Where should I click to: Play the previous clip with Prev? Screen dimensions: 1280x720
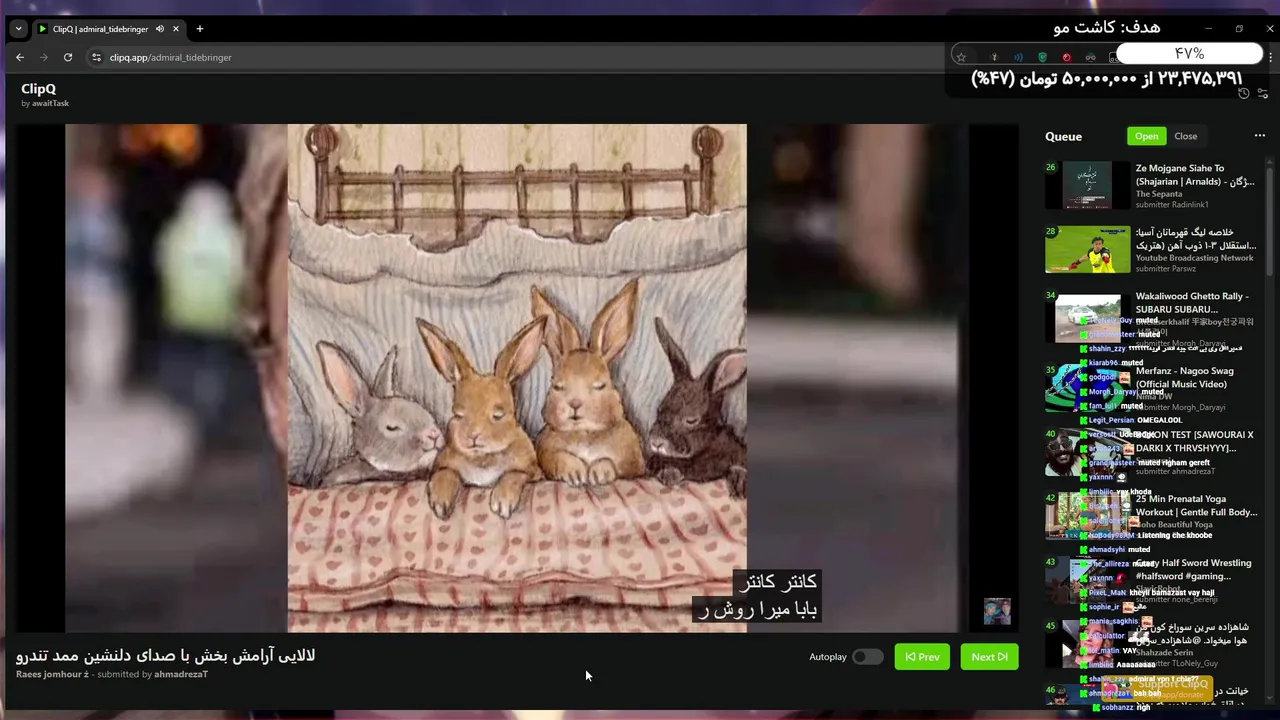[922, 657]
